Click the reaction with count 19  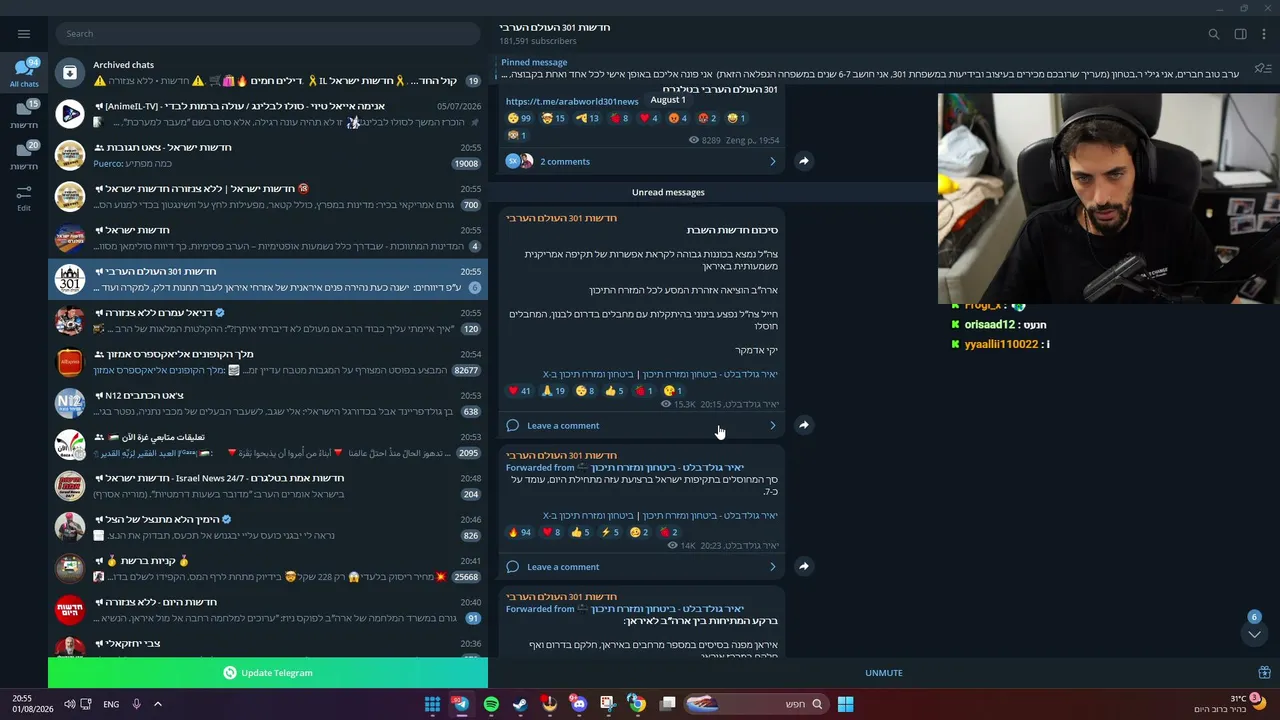tap(554, 391)
